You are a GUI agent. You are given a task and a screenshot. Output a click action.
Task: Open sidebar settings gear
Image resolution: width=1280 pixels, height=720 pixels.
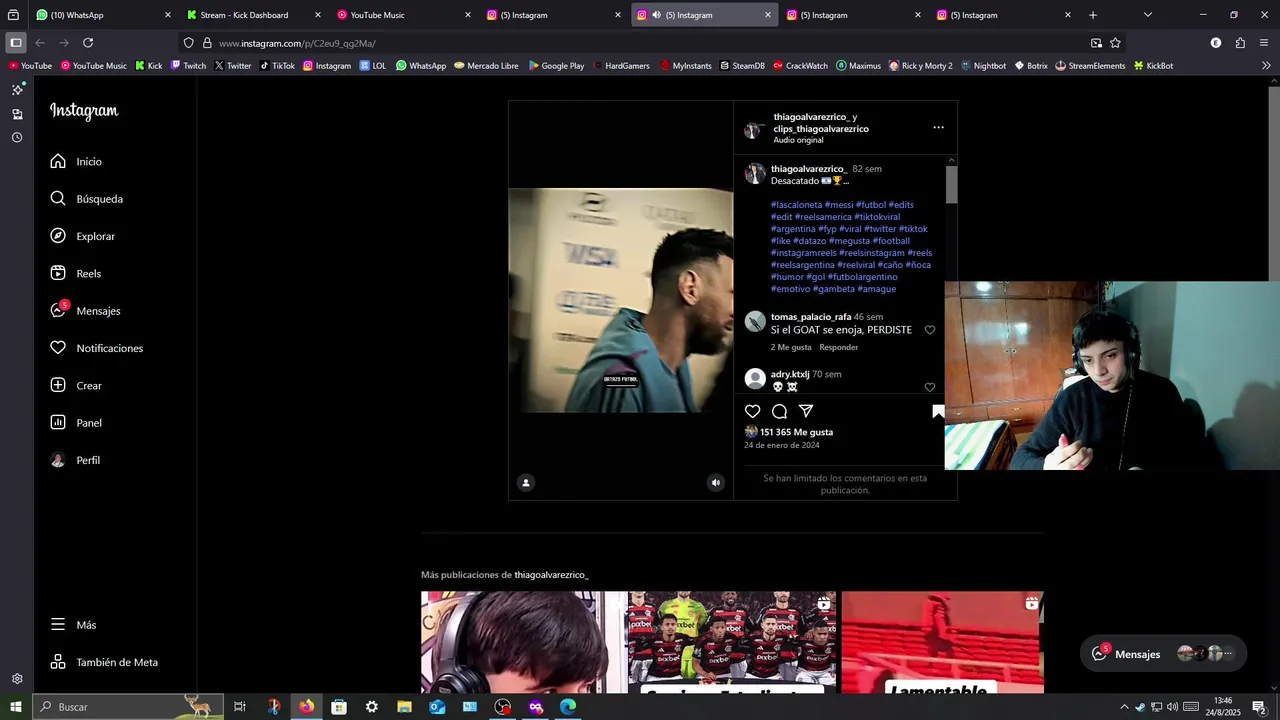(x=17, y=679)
